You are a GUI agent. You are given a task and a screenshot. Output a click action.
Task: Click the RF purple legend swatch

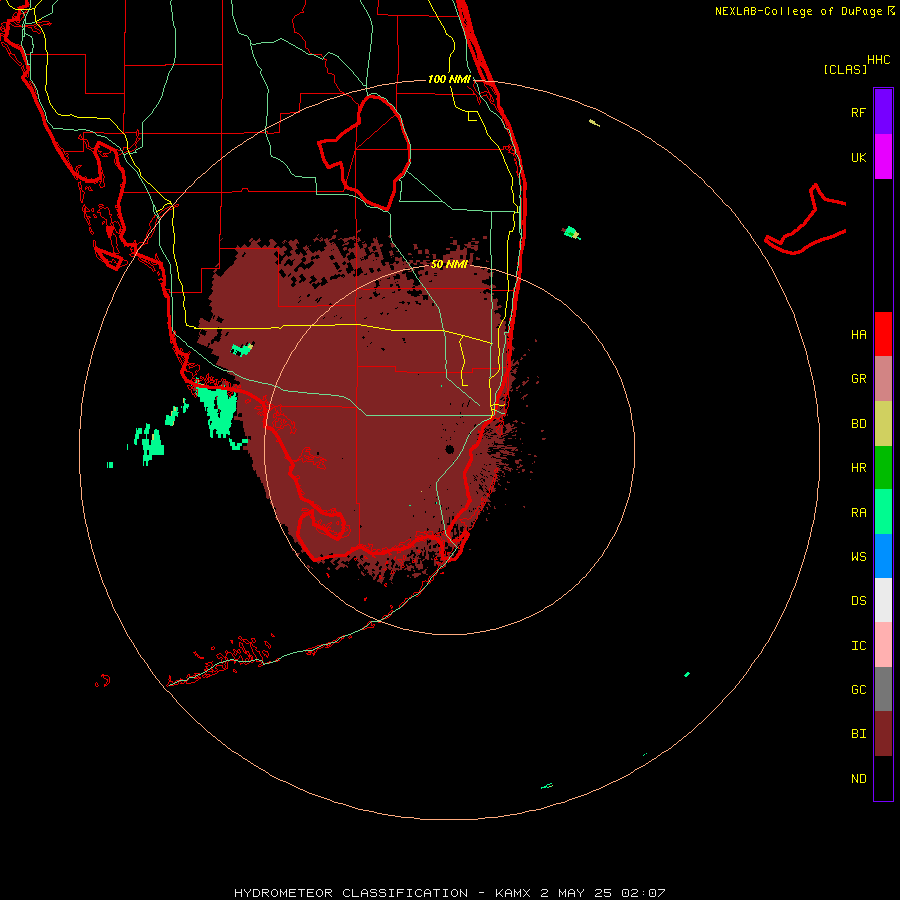(883, 111)
